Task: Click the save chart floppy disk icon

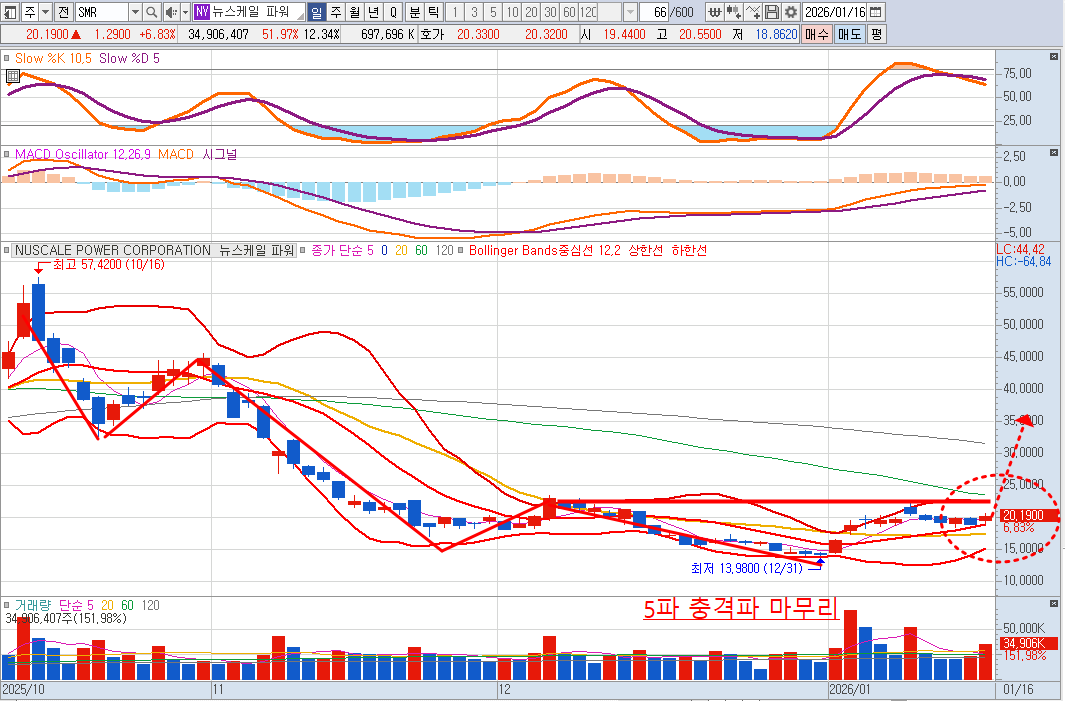Action: [771, 12]
